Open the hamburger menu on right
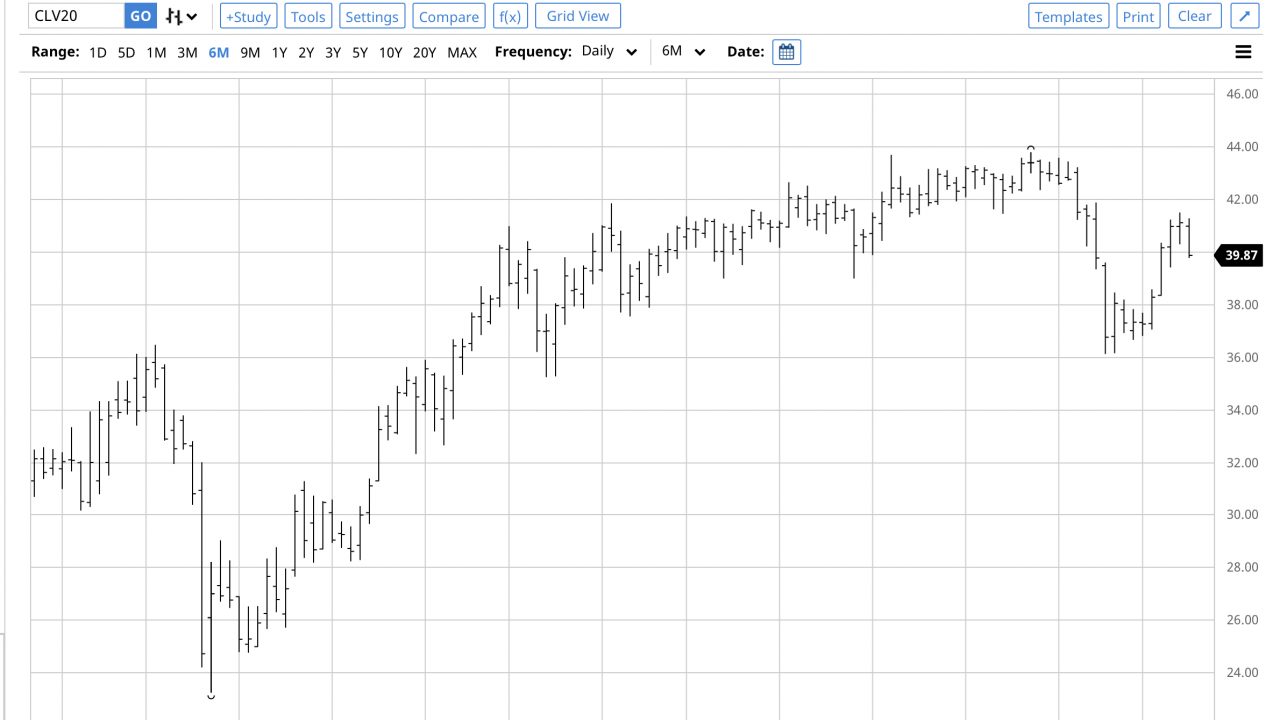The width and height of the screenshot is (1280, 720). (1243, 52)
